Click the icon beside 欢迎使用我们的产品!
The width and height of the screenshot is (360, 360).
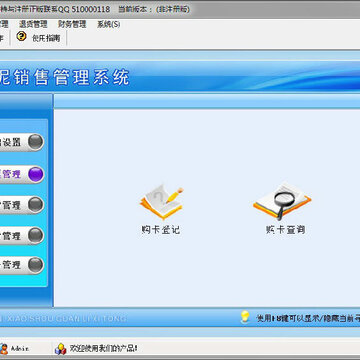pyautogui.click(x=60, y=349)
